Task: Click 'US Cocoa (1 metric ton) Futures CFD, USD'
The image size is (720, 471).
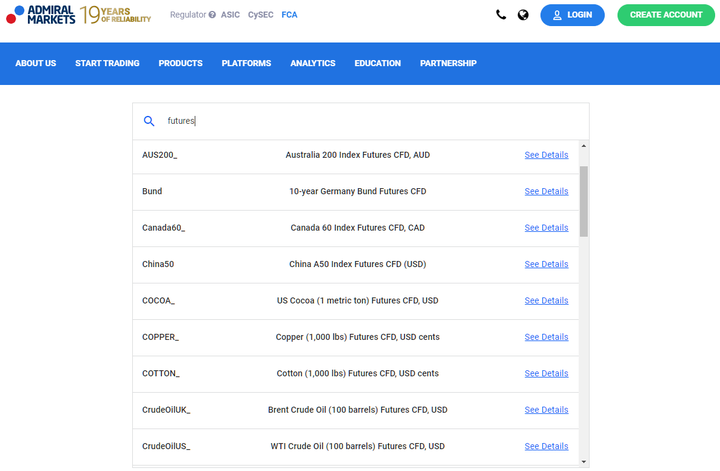Action: click(x=358, y=301)
